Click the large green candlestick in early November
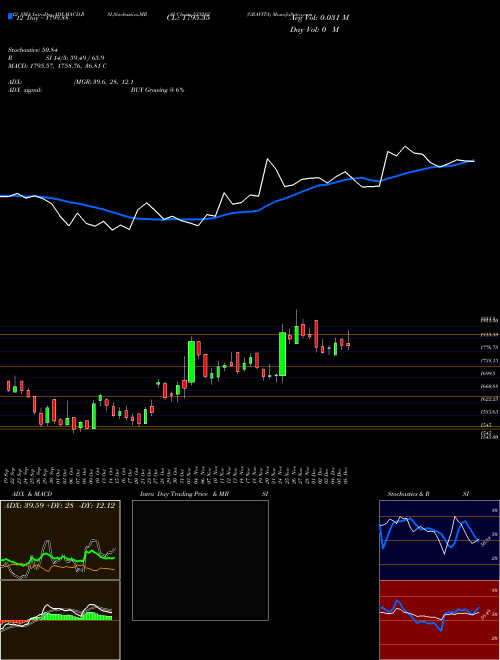The width and height of the screenshot is (500, 660). tap(191, 362)
